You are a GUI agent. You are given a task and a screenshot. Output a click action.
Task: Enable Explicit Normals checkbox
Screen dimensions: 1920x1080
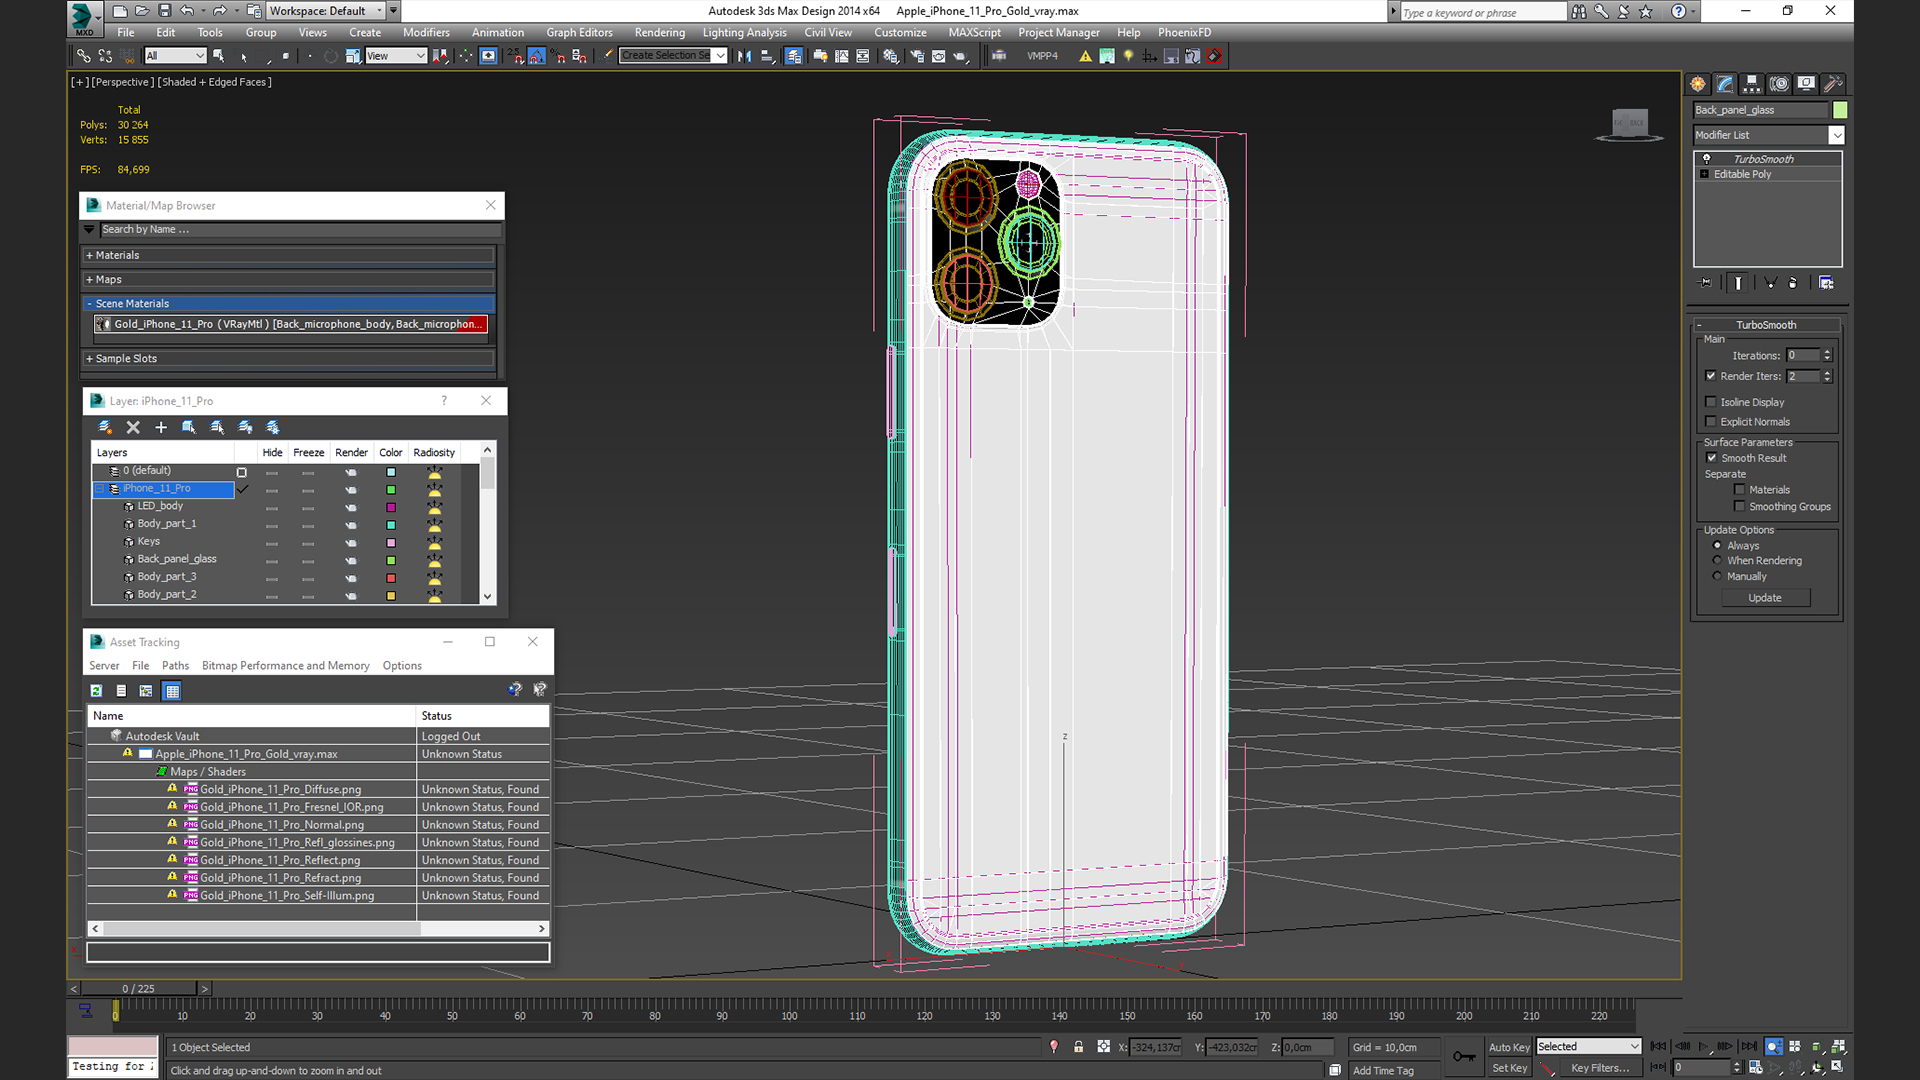(x=1710, y=422)
